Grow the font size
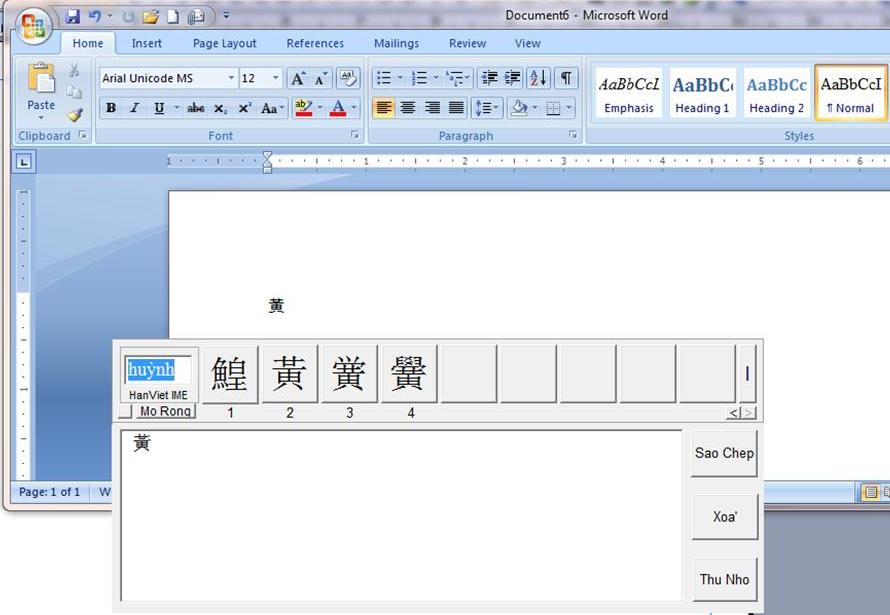 tap(297, 78)
